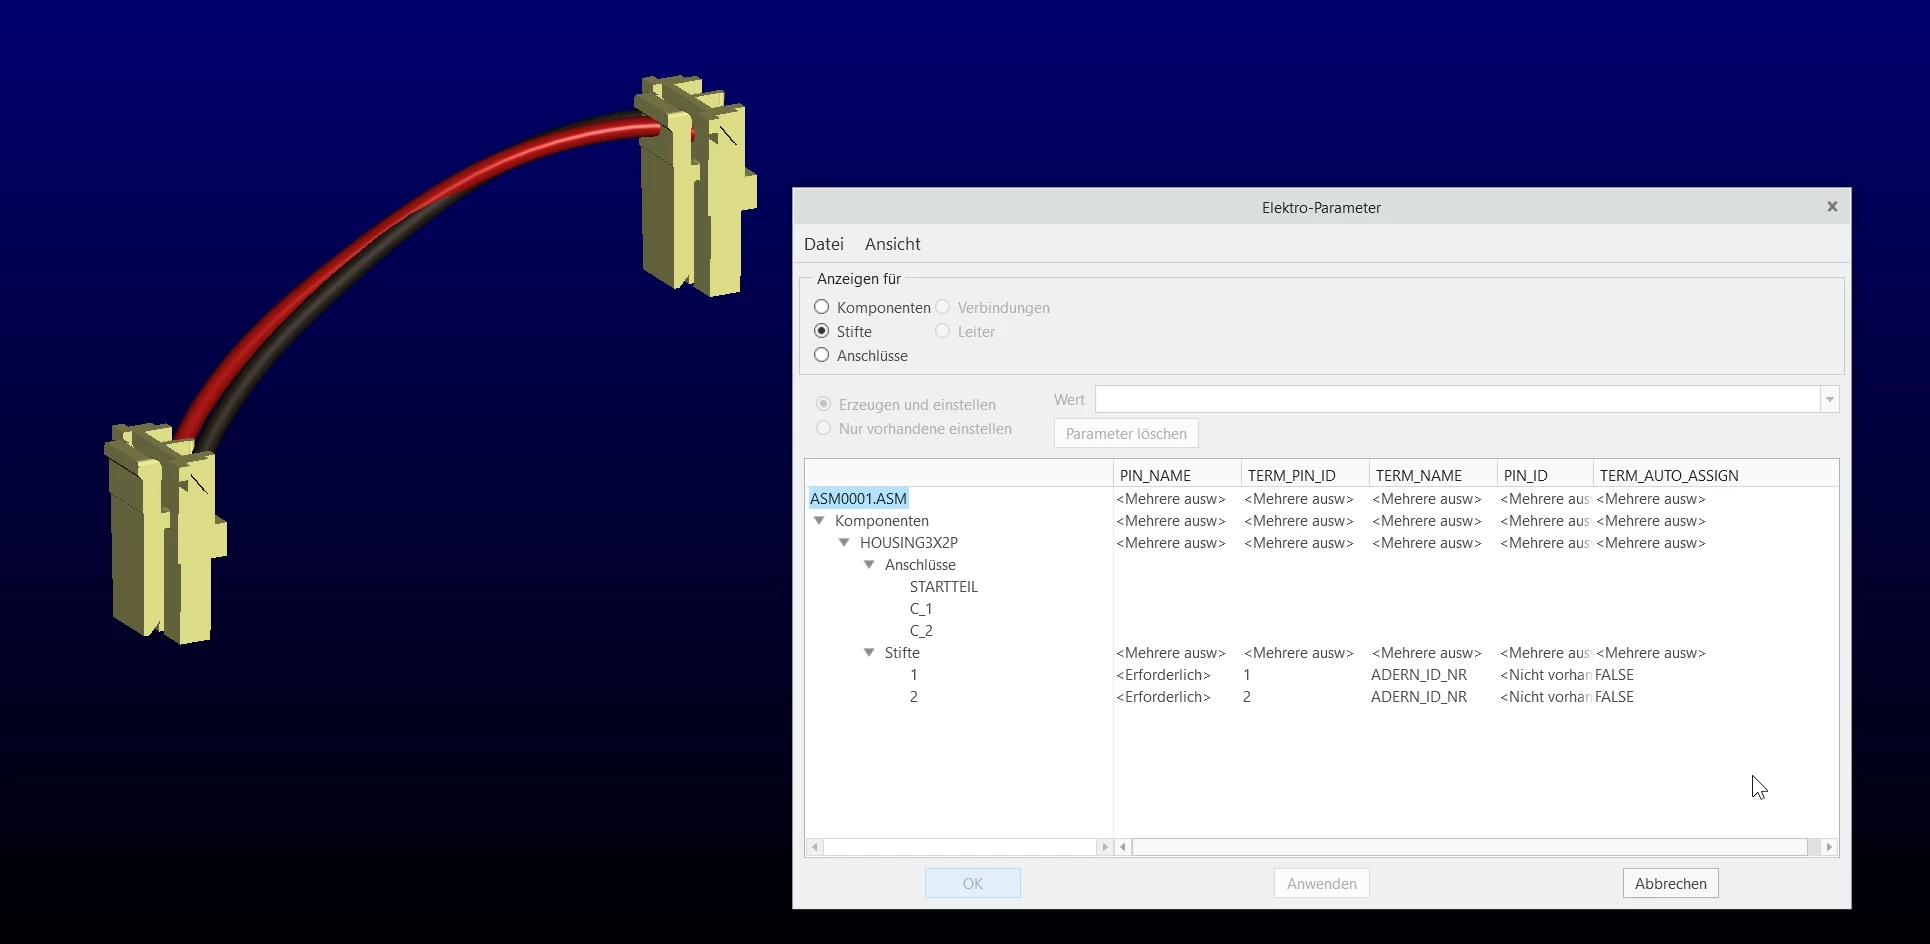The width and height of the screenshot is (1930, 944).
Task: Click PIN_NAME cell in ASM0001.ASM row
Action: tap(1171, 499)
